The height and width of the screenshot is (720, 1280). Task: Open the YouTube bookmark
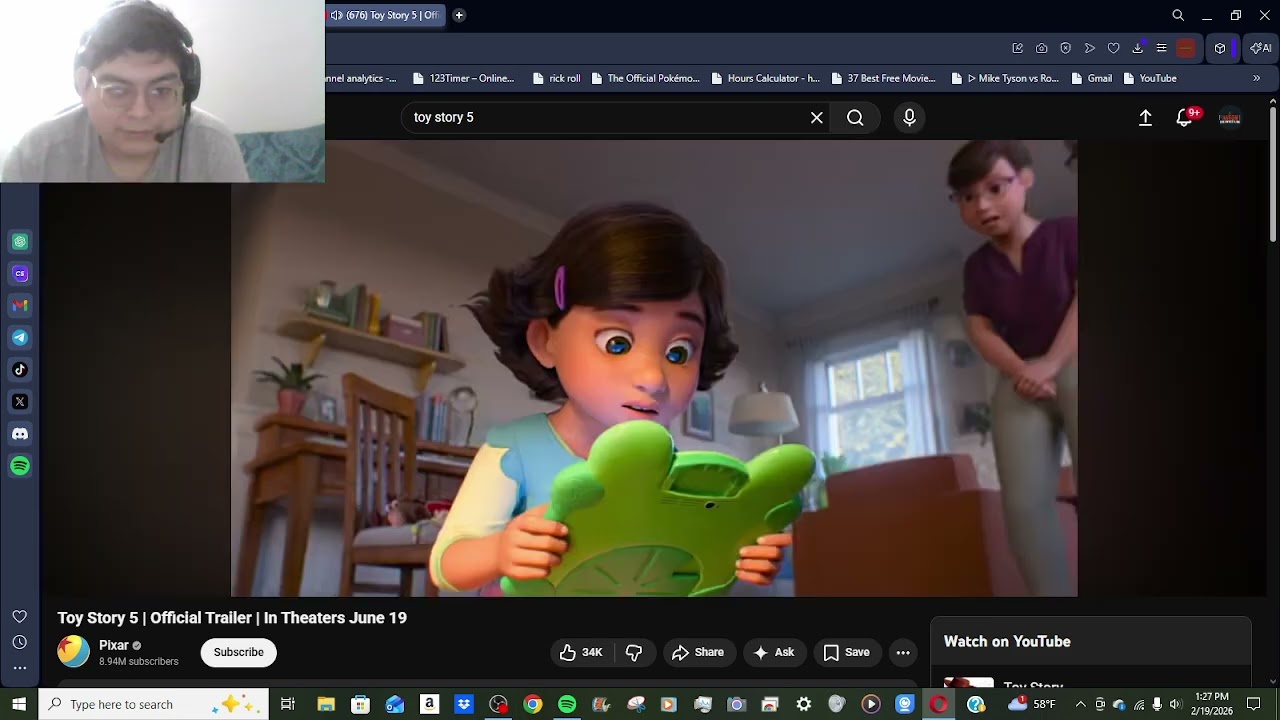[x=1150, y=78]
